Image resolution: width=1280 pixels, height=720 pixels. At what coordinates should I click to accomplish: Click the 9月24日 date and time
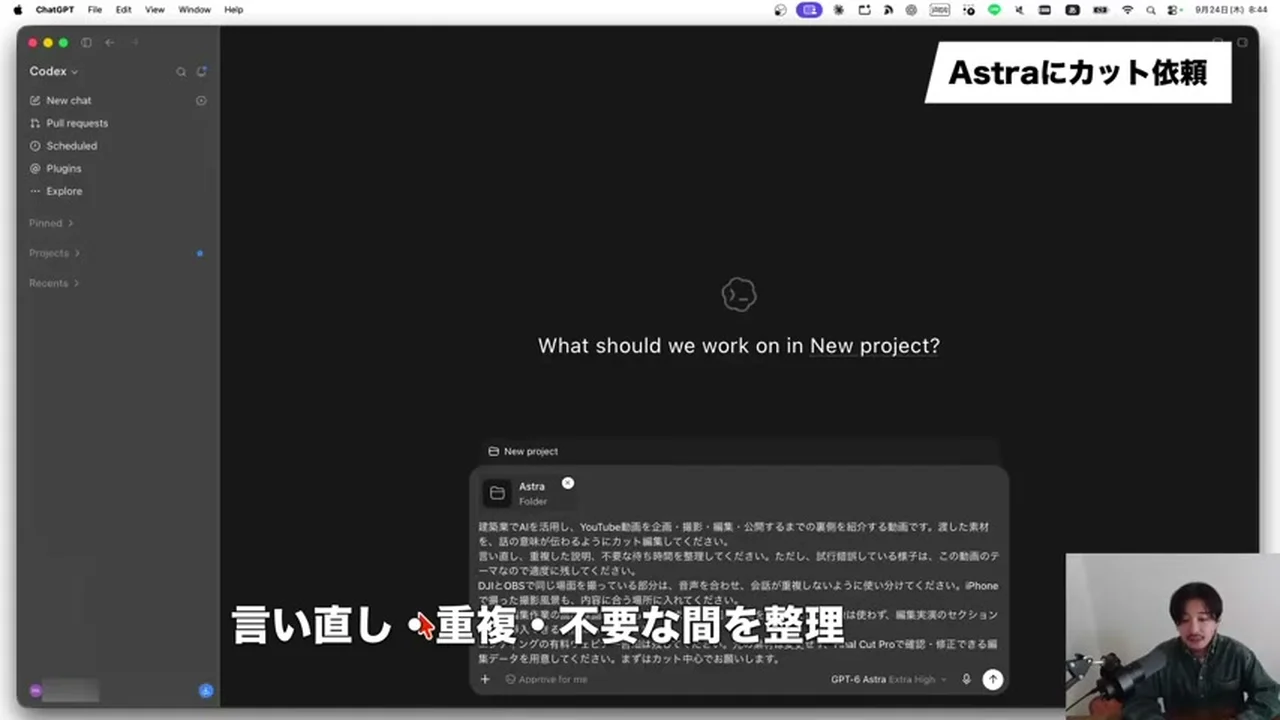[1230, 10]
